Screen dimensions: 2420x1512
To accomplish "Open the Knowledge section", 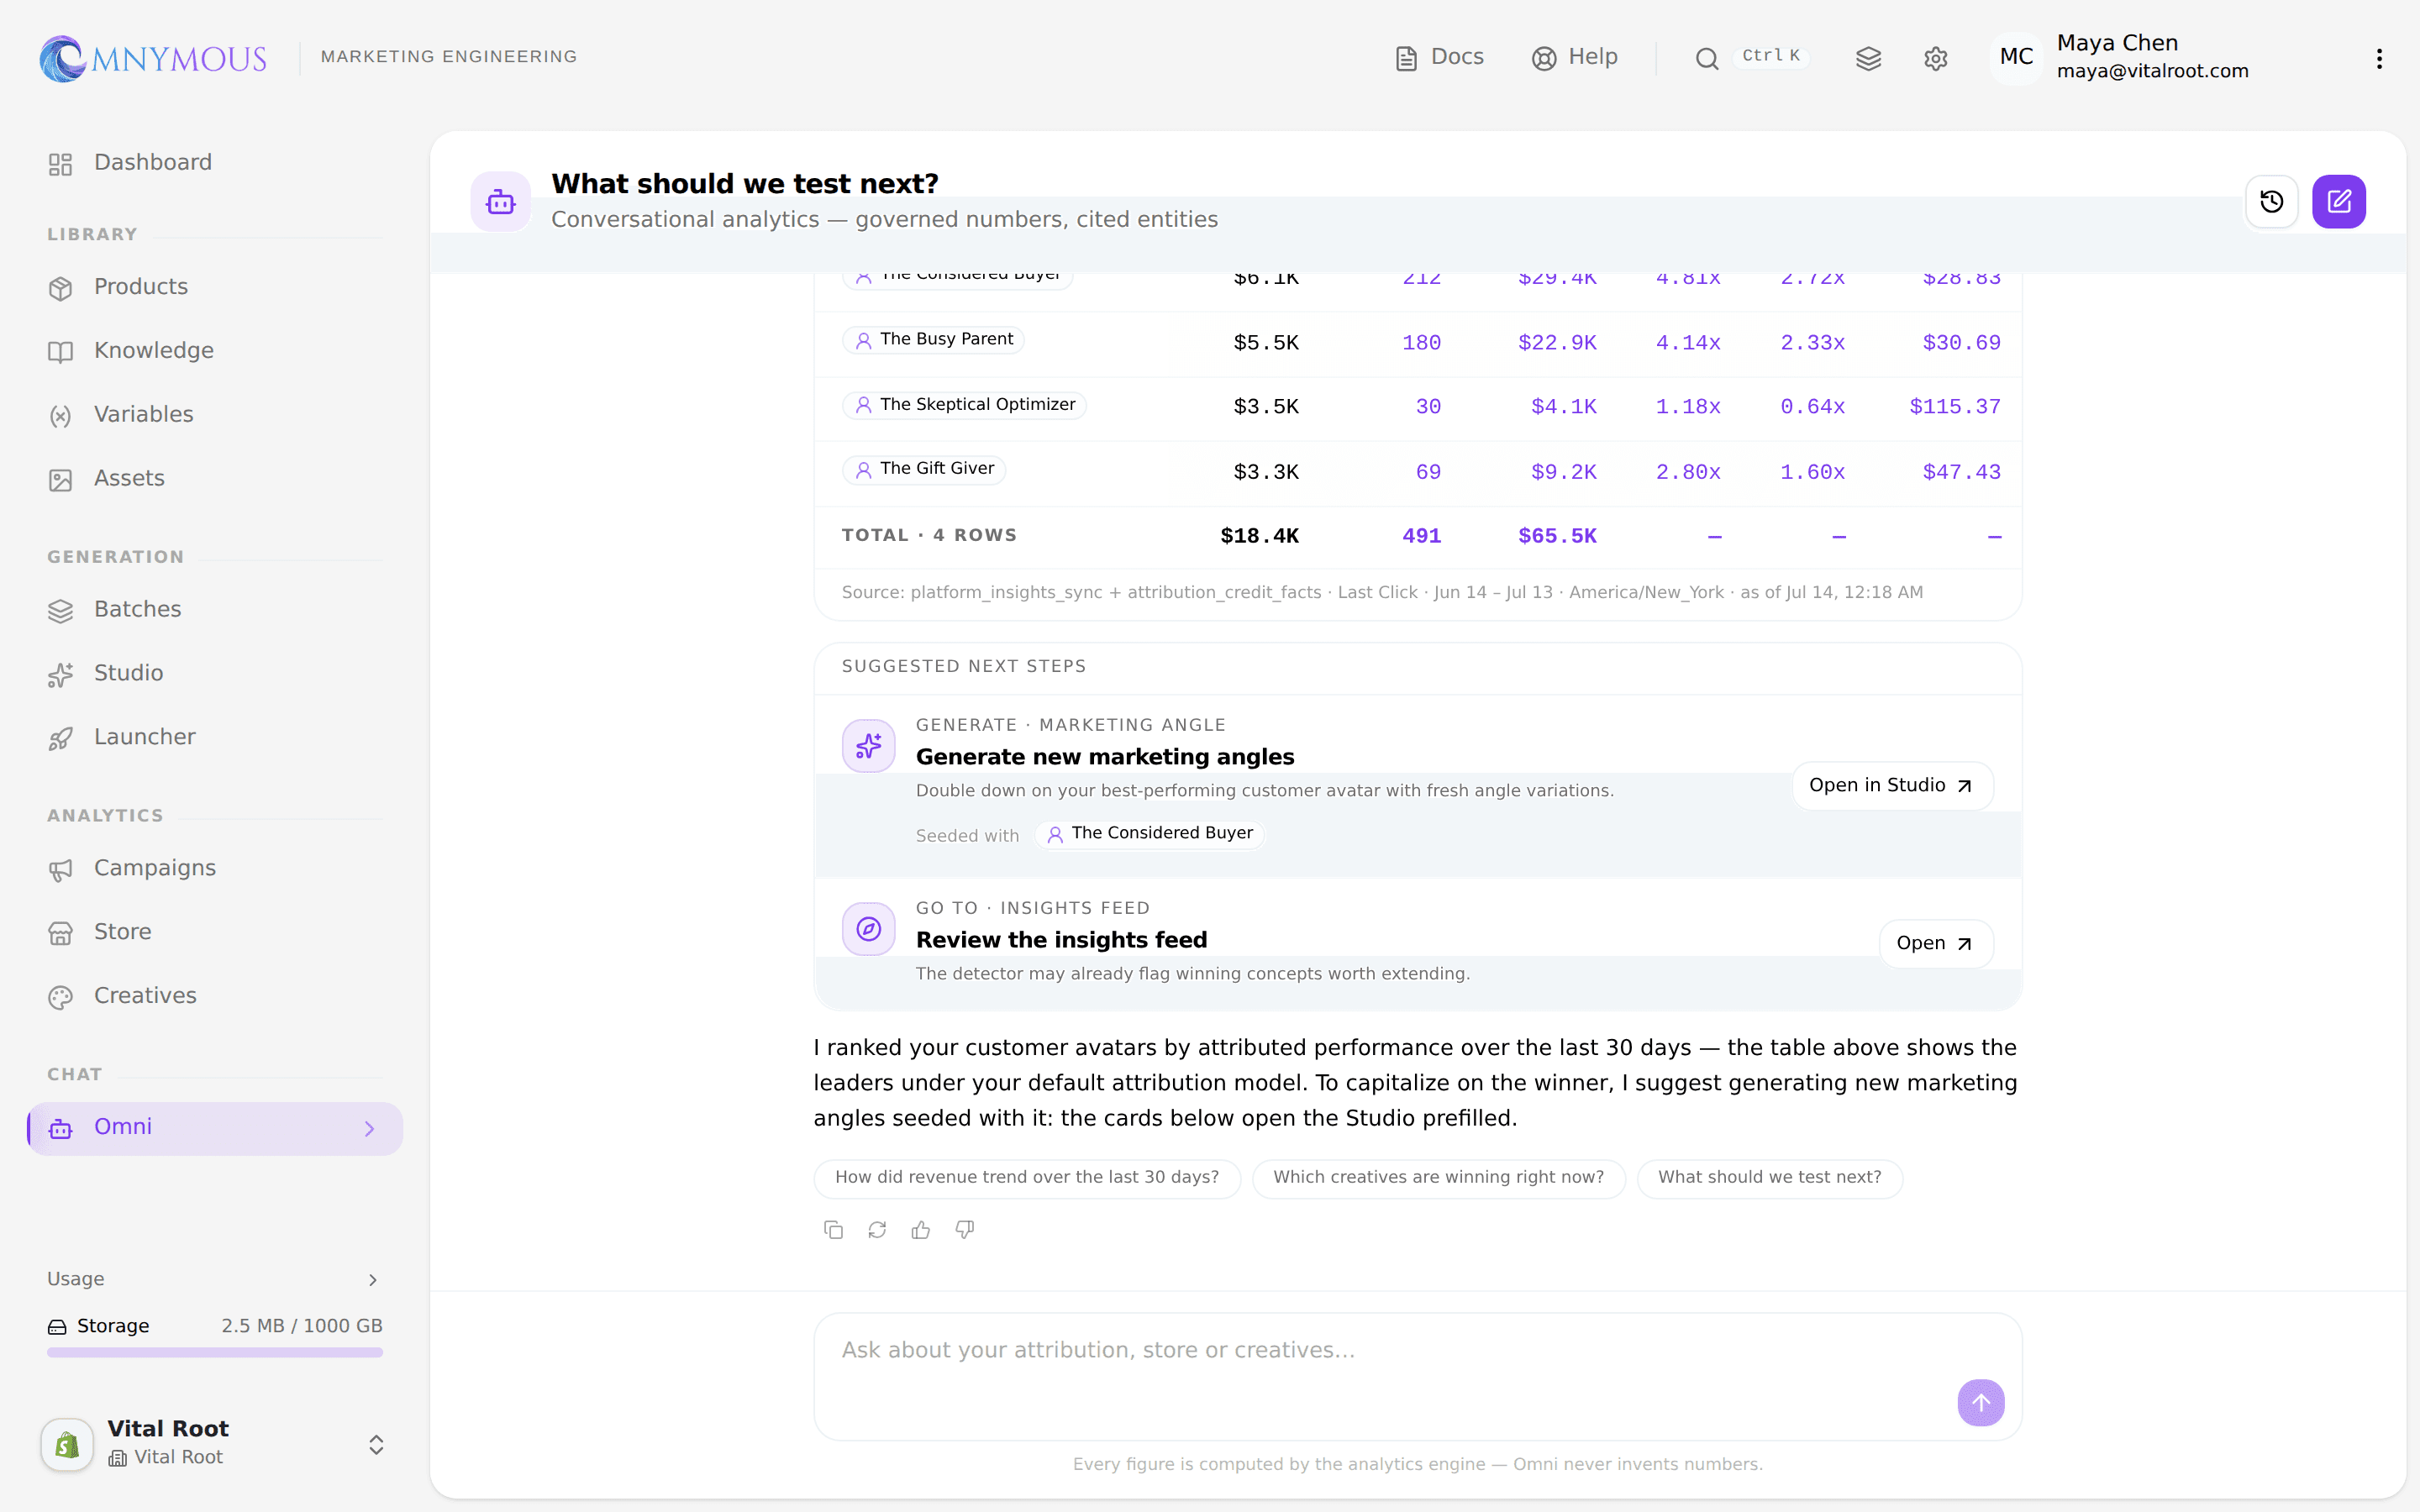I will pyautogui.click(x=215, y=351).
